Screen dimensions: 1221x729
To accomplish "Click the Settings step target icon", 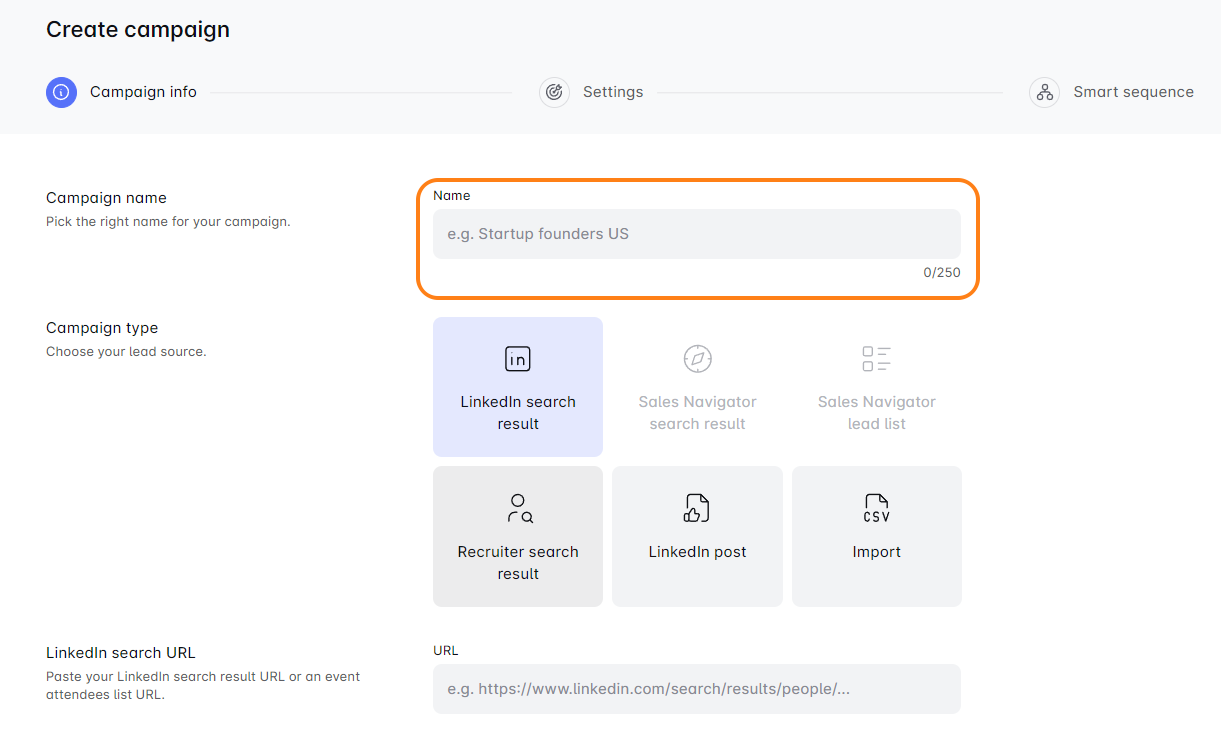I will click(554, 92).
